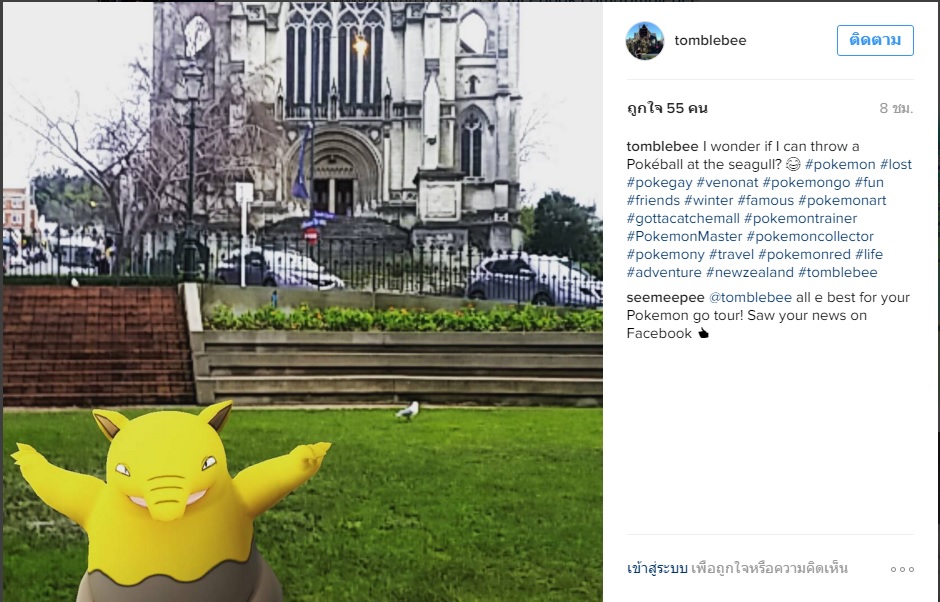Open the #pokemoncollector hashtag

[x=810, y=236]
